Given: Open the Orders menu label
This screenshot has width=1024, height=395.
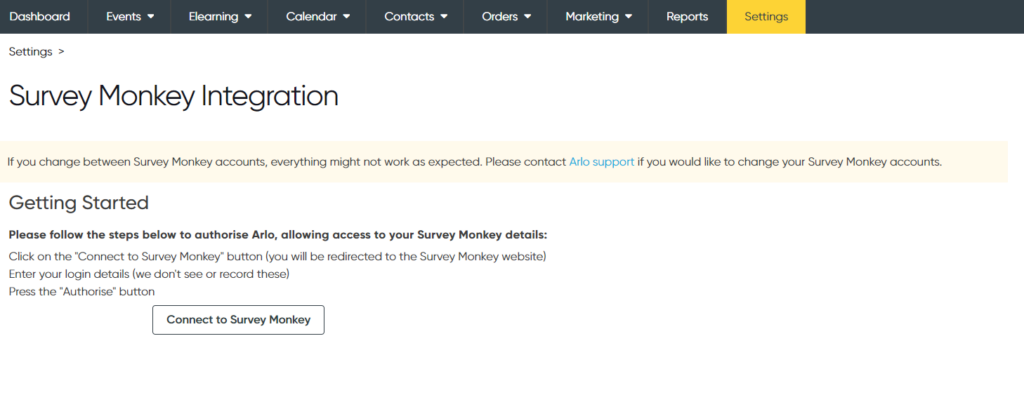Looking at the screenshot, I should [500, 17].
